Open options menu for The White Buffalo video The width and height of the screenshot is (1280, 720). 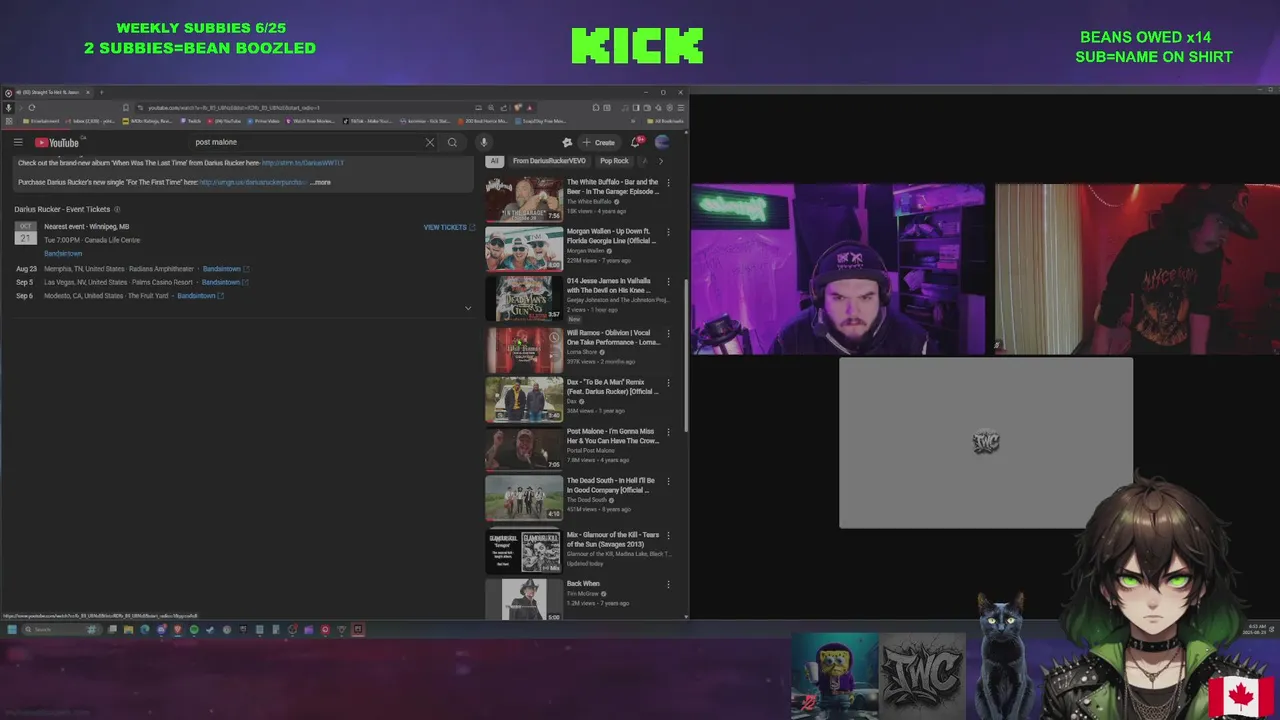pos(669,183)
